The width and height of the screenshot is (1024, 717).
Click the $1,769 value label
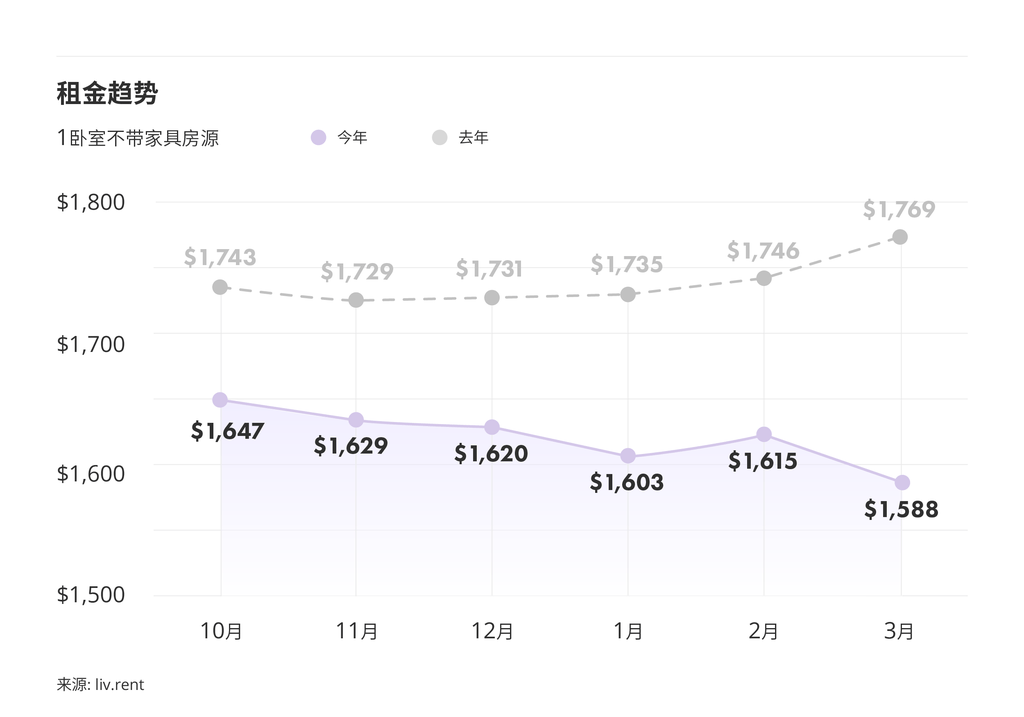[x=899, y=210]
